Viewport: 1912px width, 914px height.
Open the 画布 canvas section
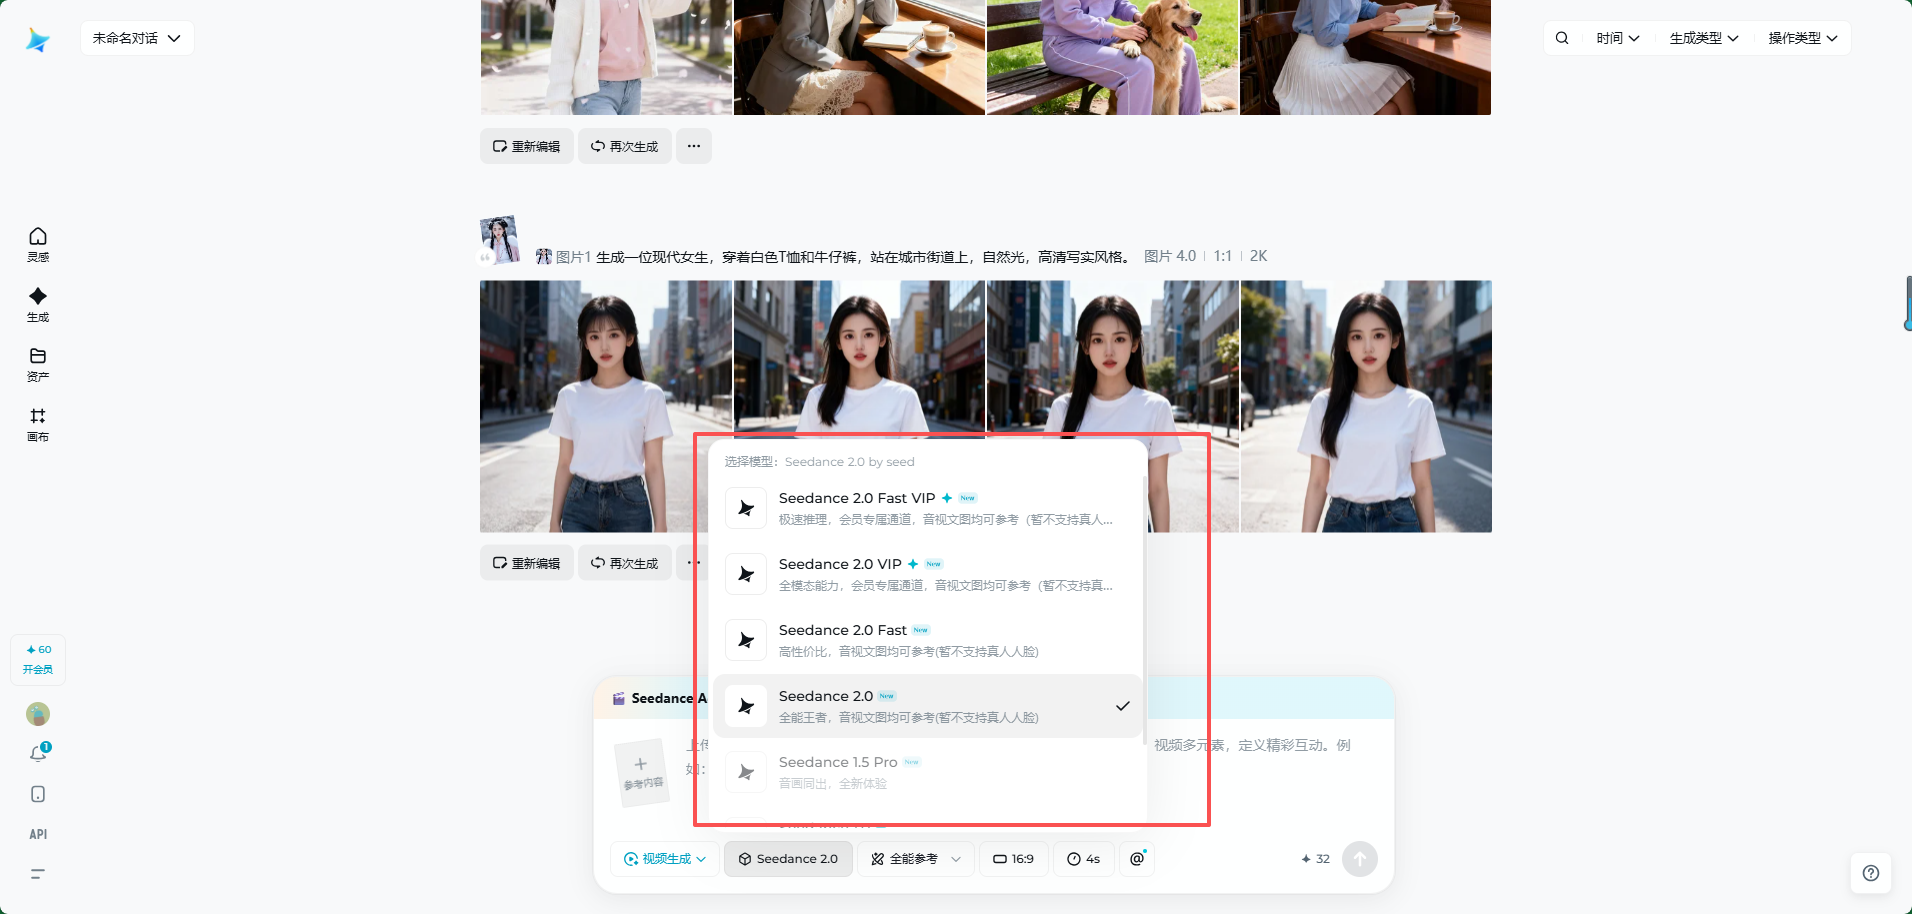point(37,424)
